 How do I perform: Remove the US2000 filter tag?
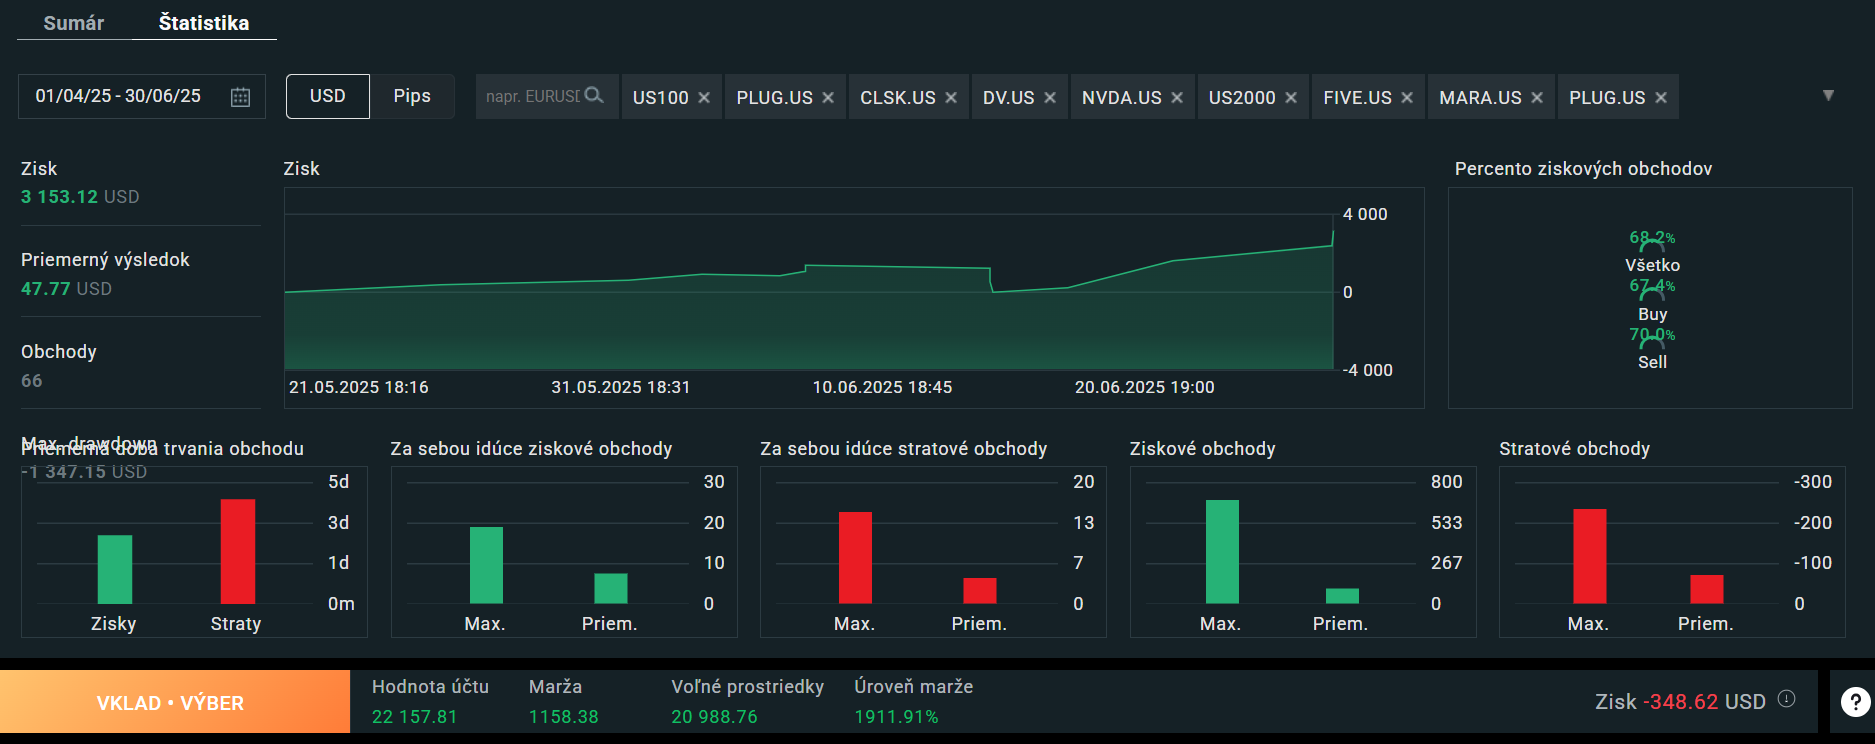pos(1291,98)
